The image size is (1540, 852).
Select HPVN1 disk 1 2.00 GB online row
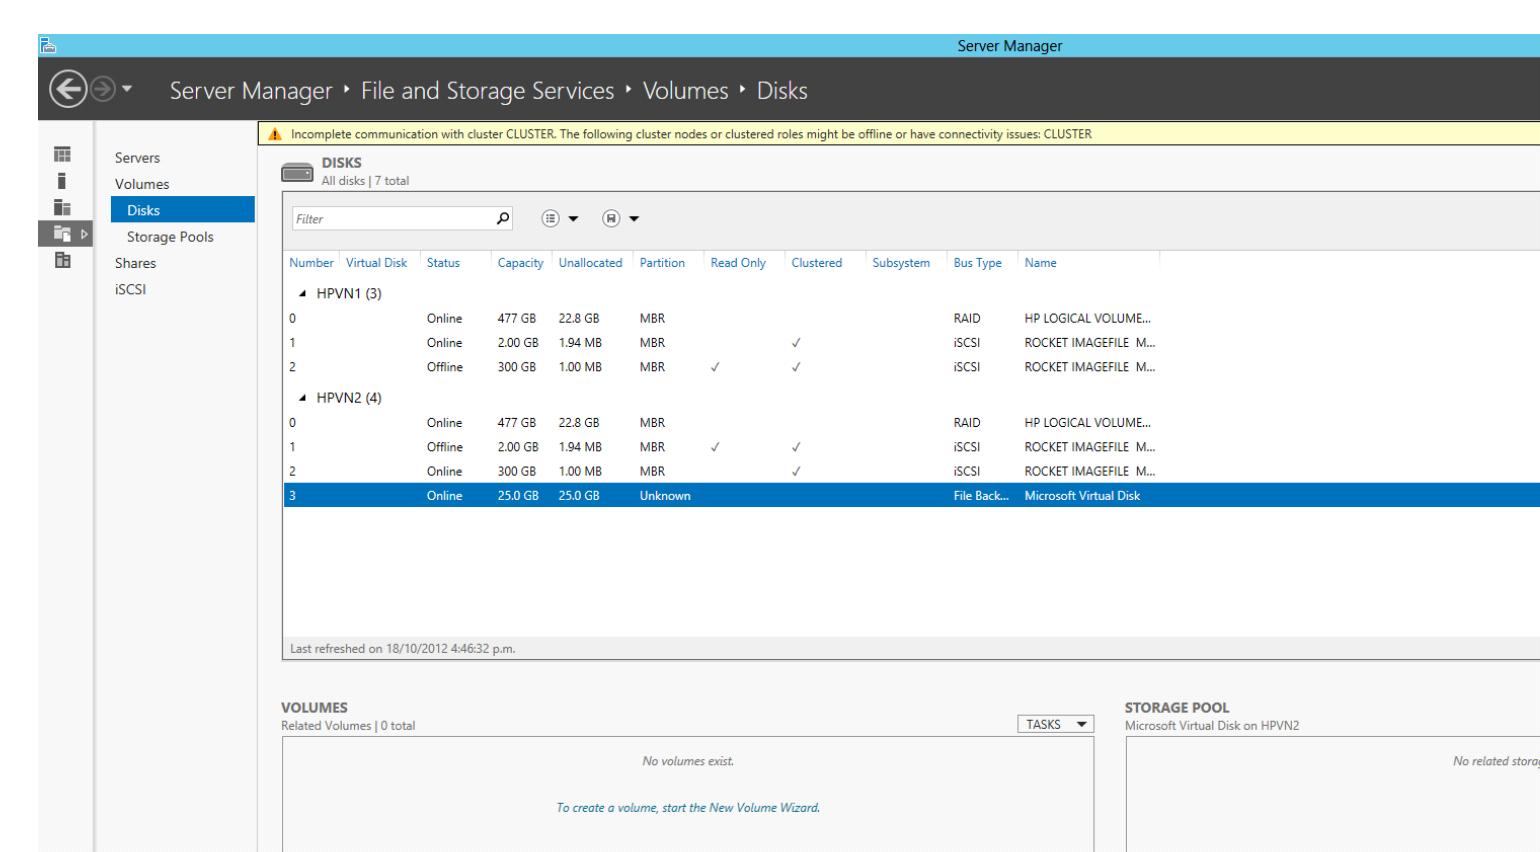click(x=911, y=343)
